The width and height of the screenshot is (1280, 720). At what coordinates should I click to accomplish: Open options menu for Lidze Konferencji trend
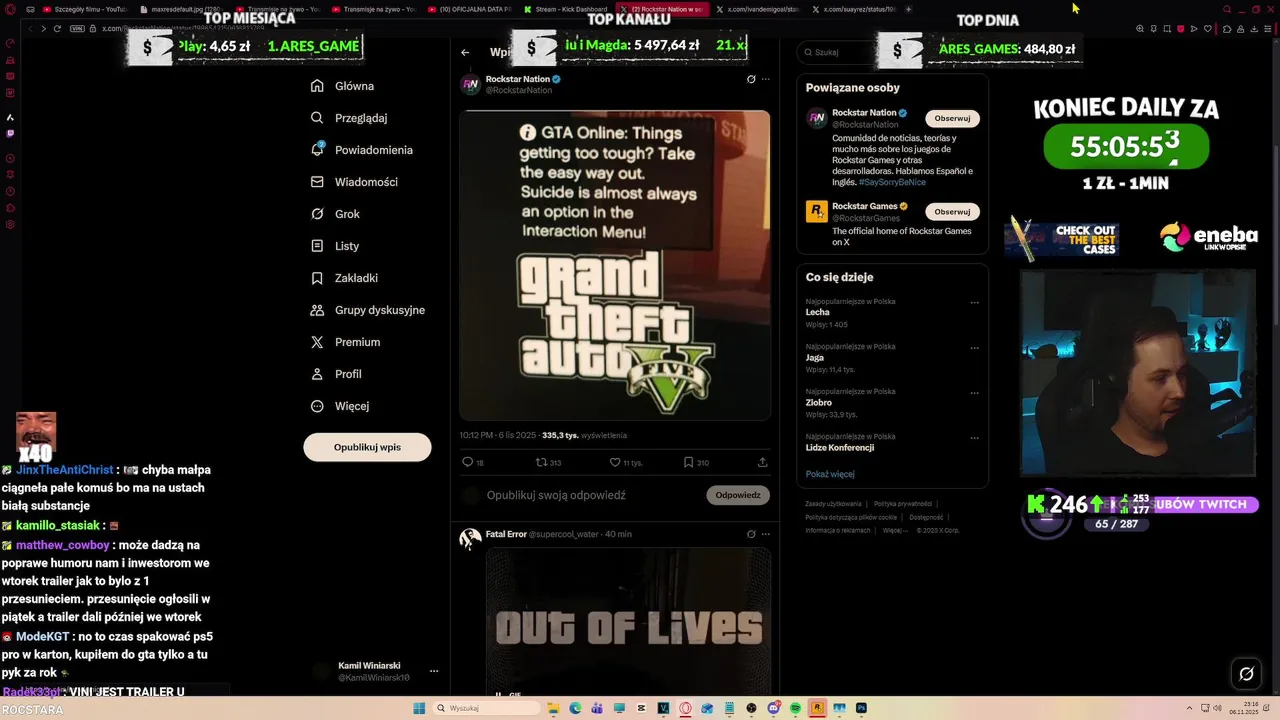(x=974, y=437)
